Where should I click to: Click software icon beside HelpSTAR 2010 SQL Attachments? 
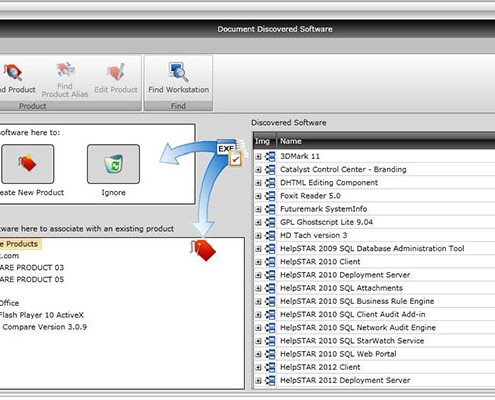point(270,288)
